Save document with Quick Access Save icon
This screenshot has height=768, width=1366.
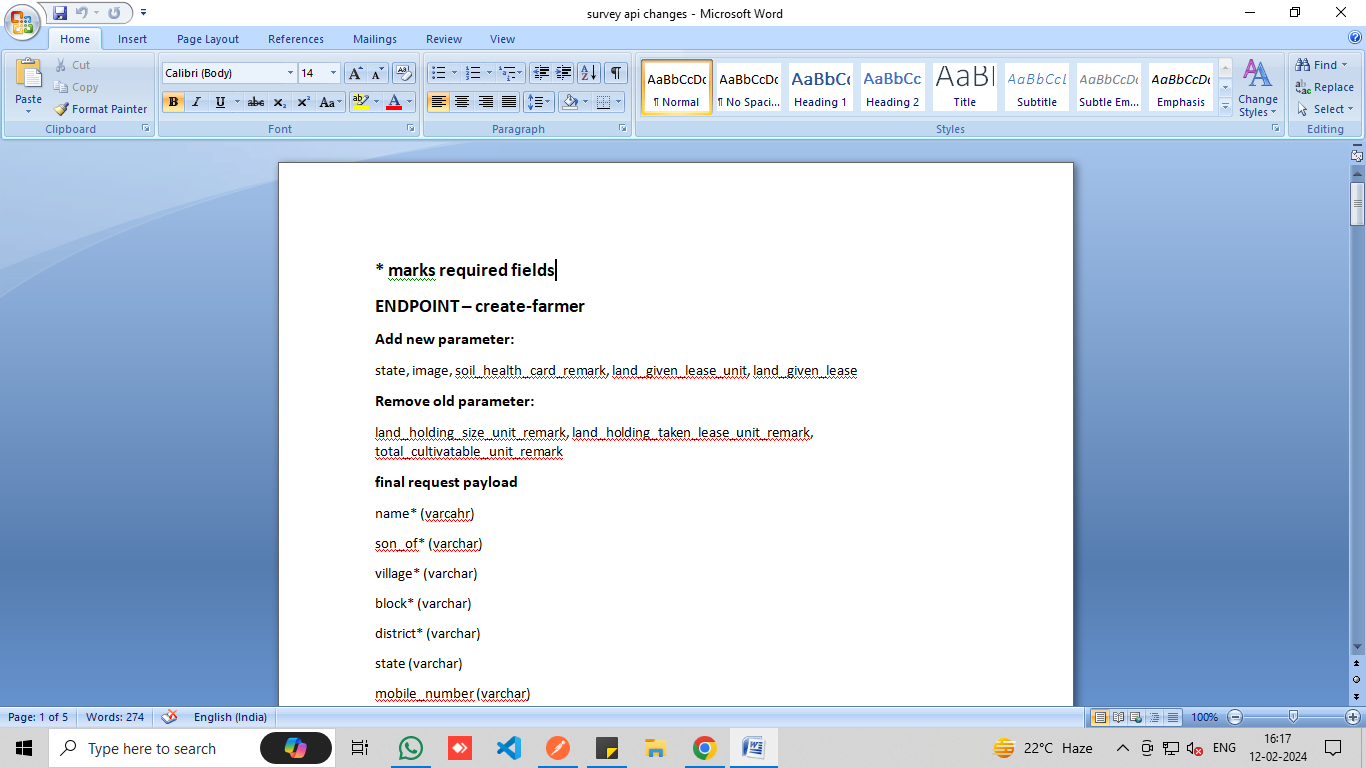[60, 13]
